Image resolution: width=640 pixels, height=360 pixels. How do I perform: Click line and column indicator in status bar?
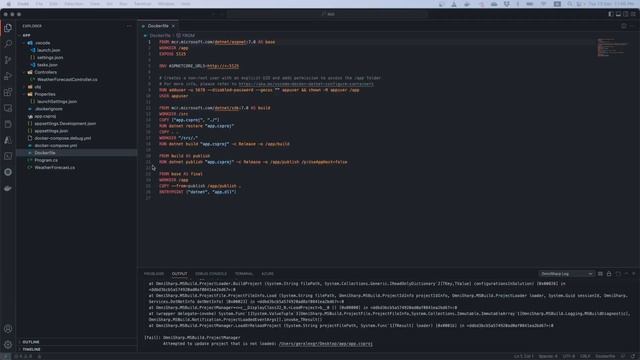tap(523, 356)
